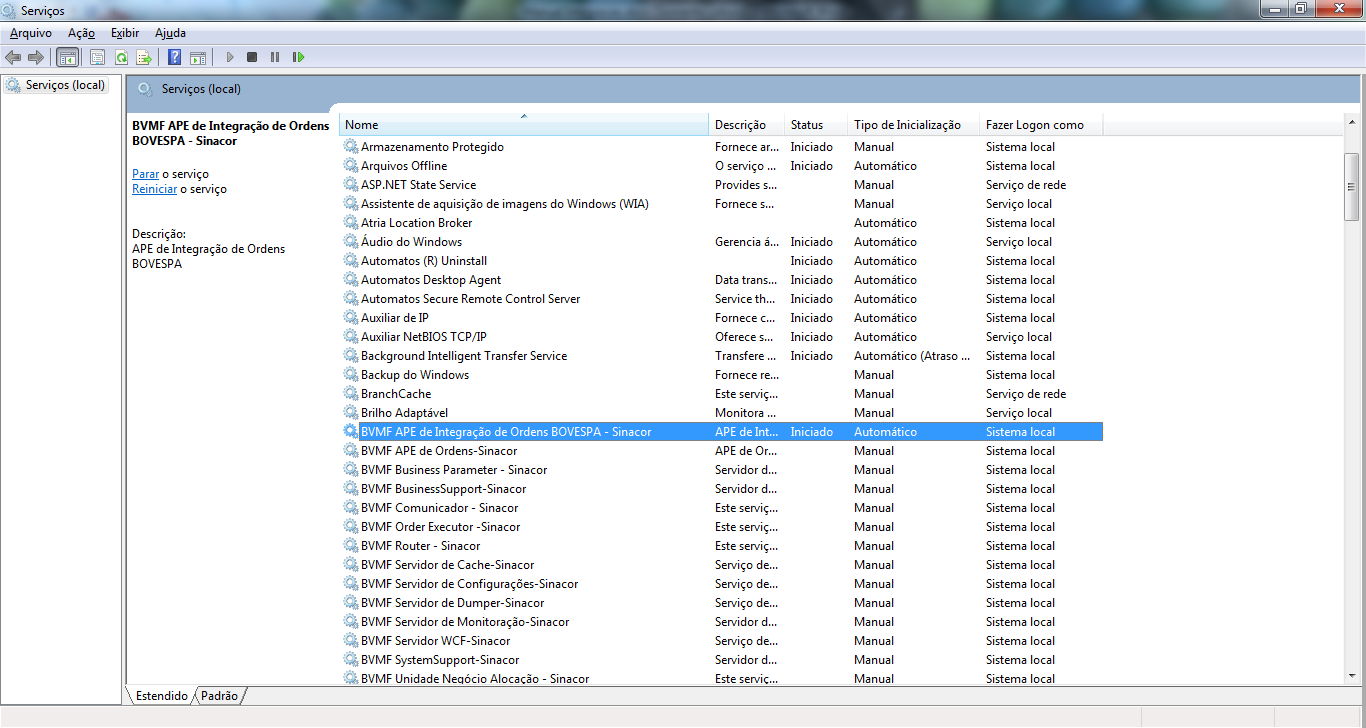This screenshot has height=728, width=1366.
Task: Click gear icon of Backup do Windows
Action: [351, 375]
